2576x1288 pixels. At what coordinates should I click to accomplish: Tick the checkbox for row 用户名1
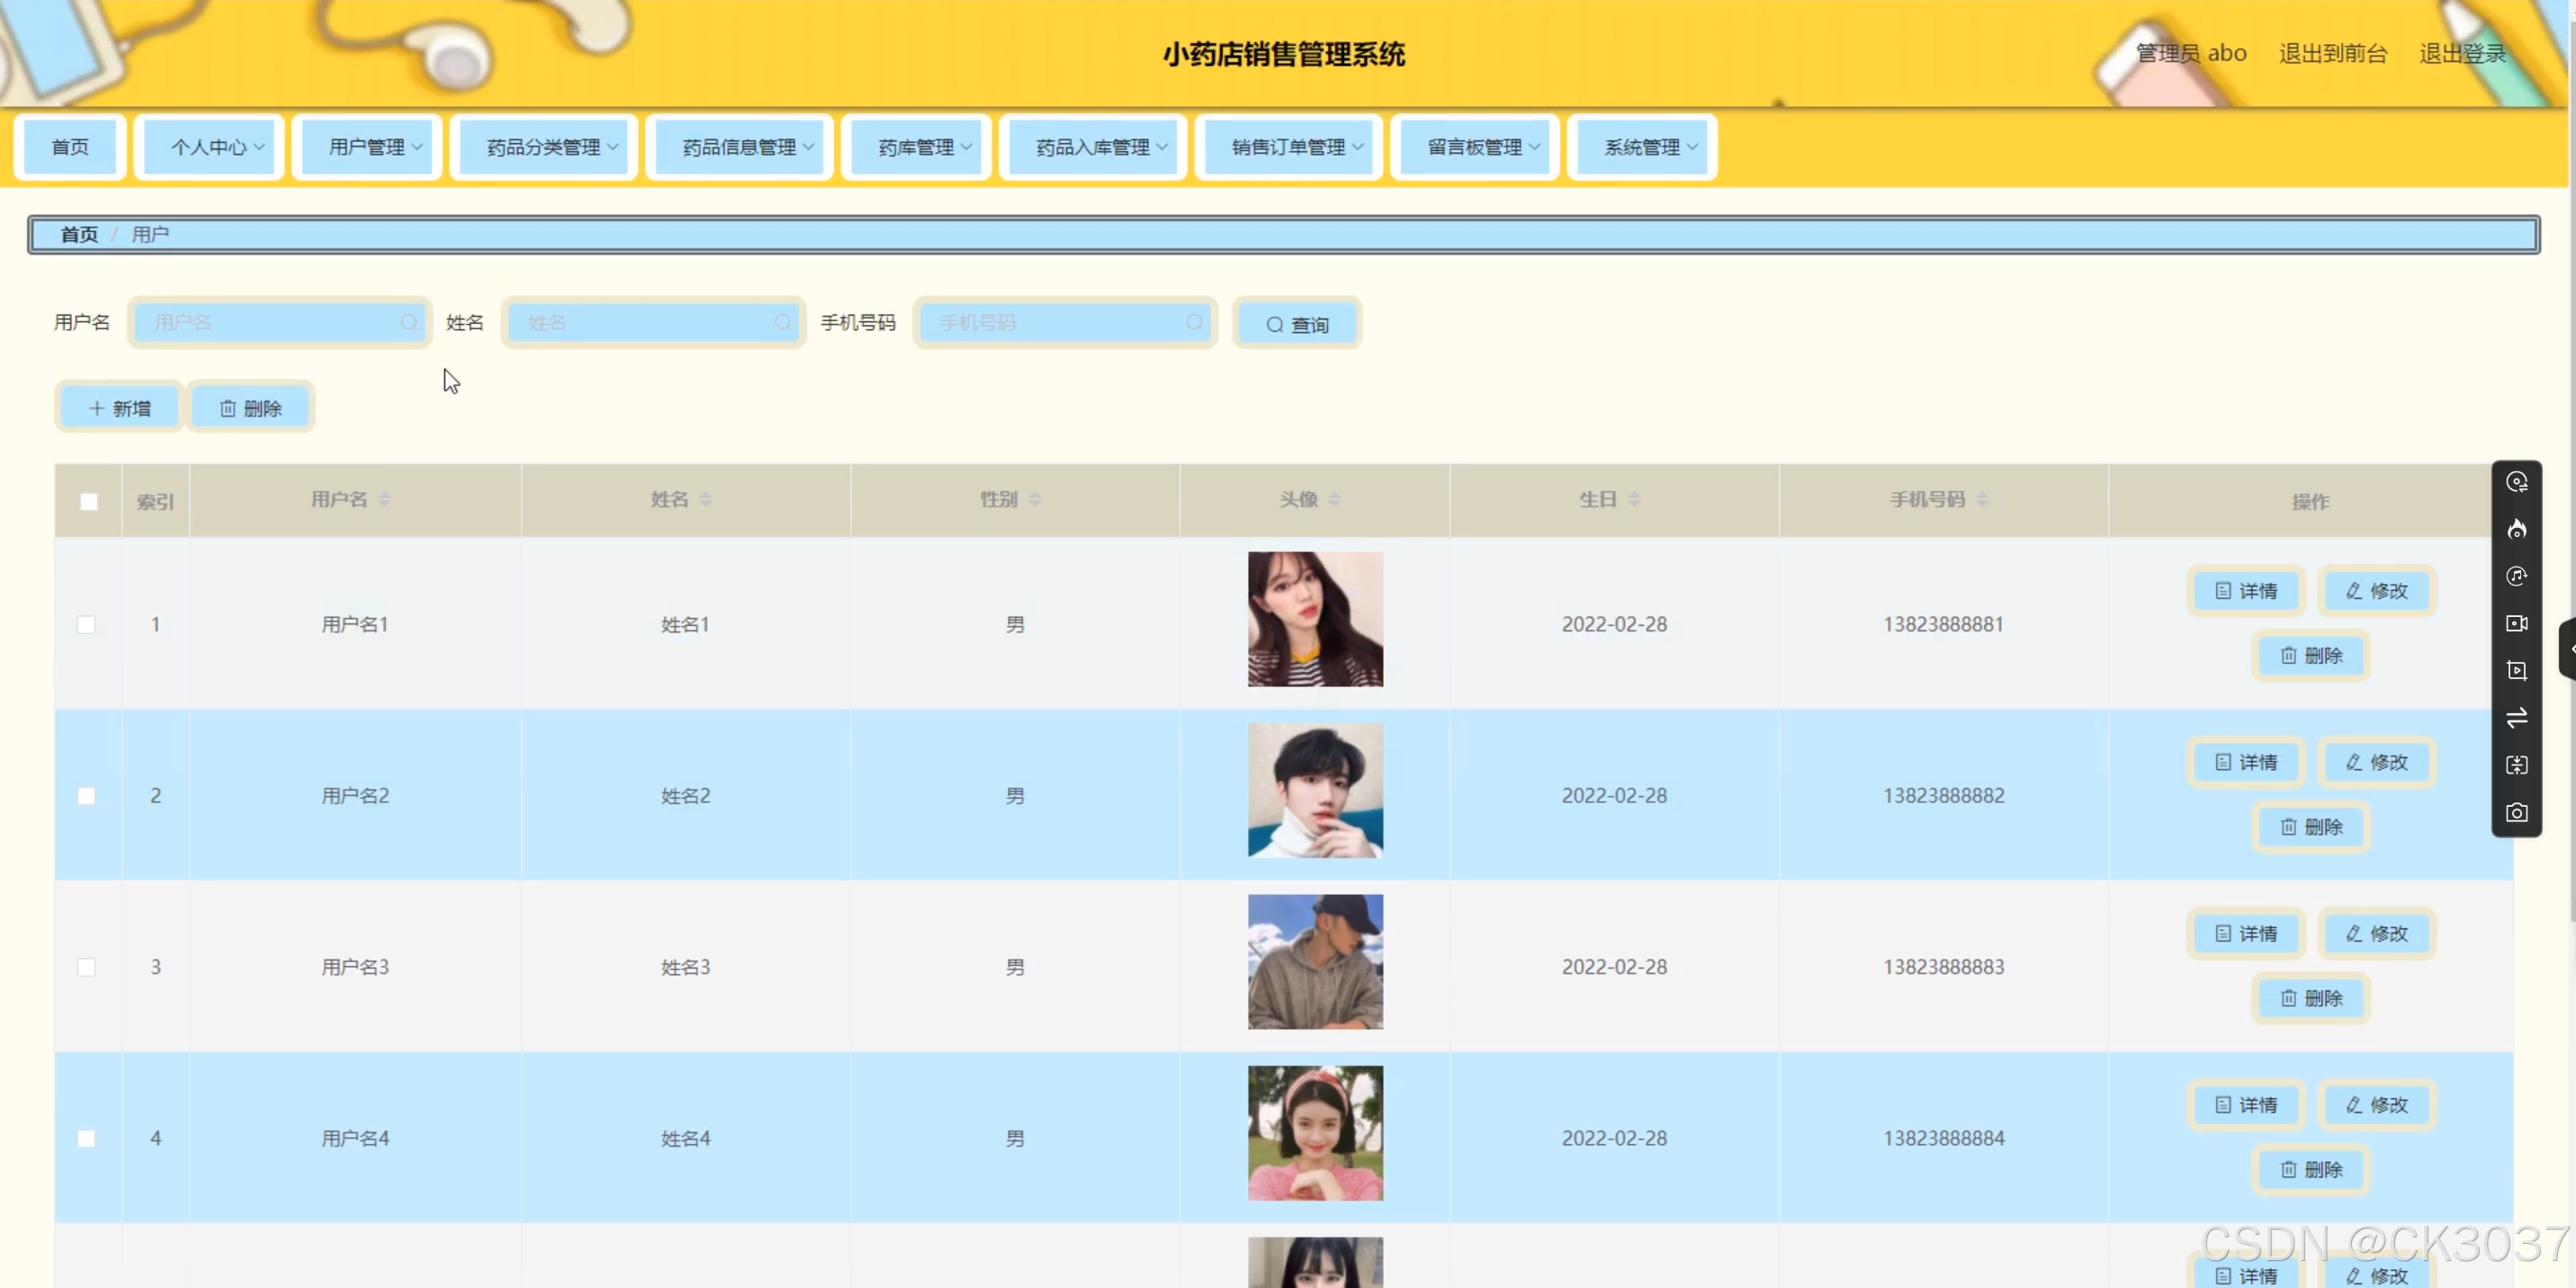pos(87,625)
